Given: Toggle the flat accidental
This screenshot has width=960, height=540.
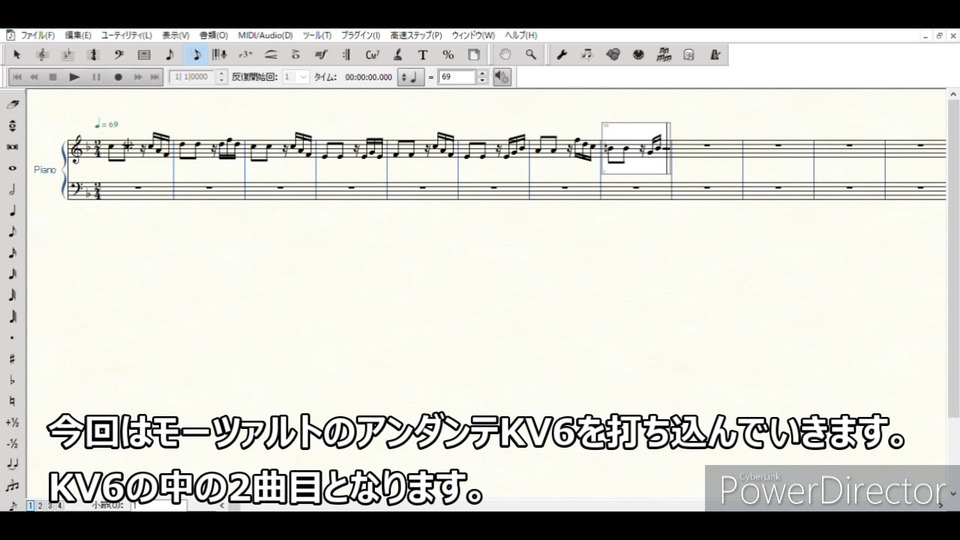Looking at the screenshot, I should [x=12, y=380].
